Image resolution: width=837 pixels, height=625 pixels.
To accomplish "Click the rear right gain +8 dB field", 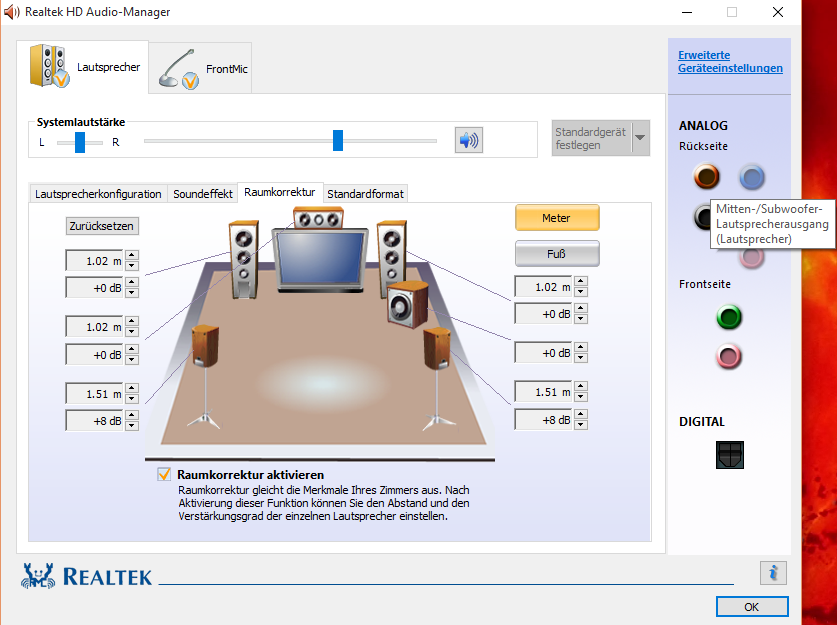I will (543, 420).
